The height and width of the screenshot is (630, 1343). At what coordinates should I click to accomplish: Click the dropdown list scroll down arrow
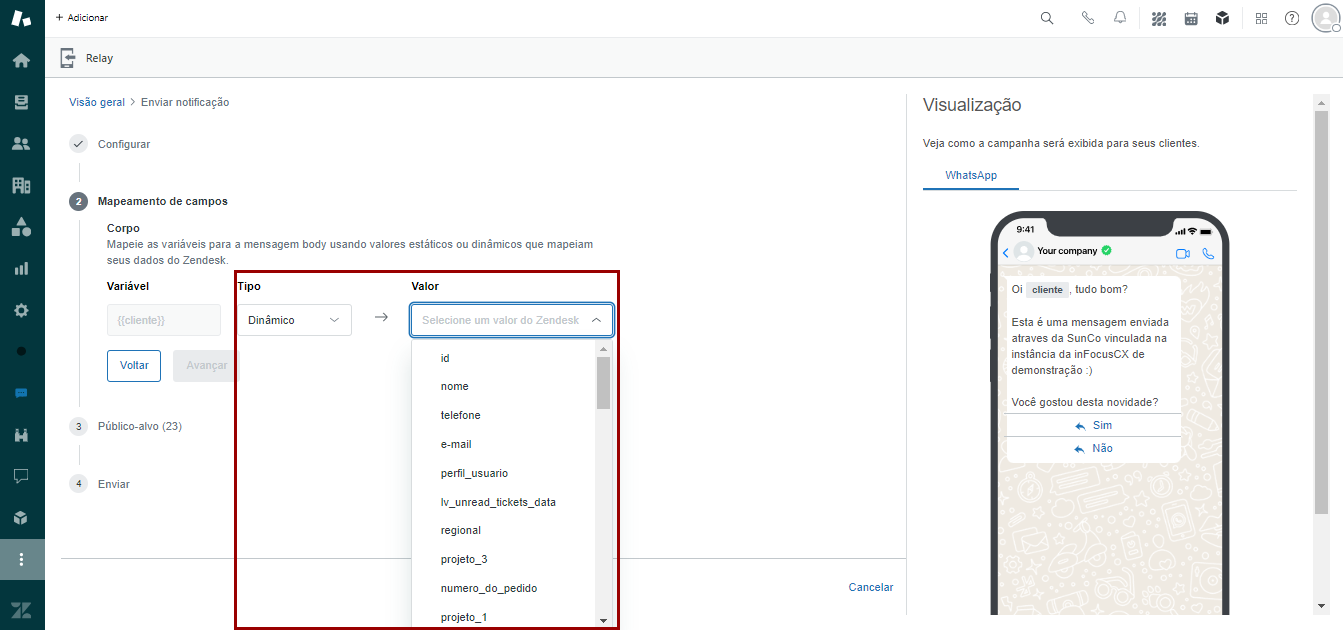coord(603,620)
